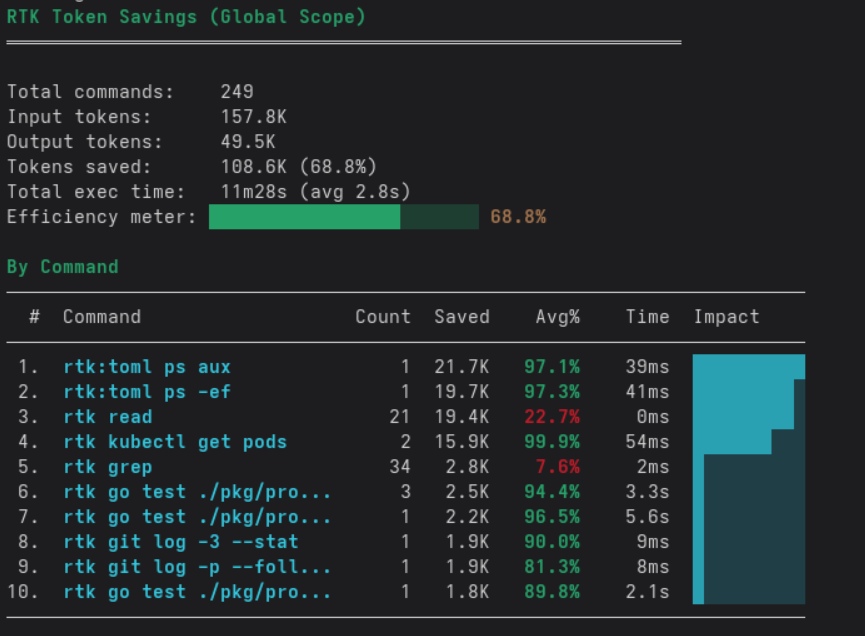Click Tokens saved value 108.6K (68.8%)
Viewport: 865px width, 636px height.
tap(298, 166)
